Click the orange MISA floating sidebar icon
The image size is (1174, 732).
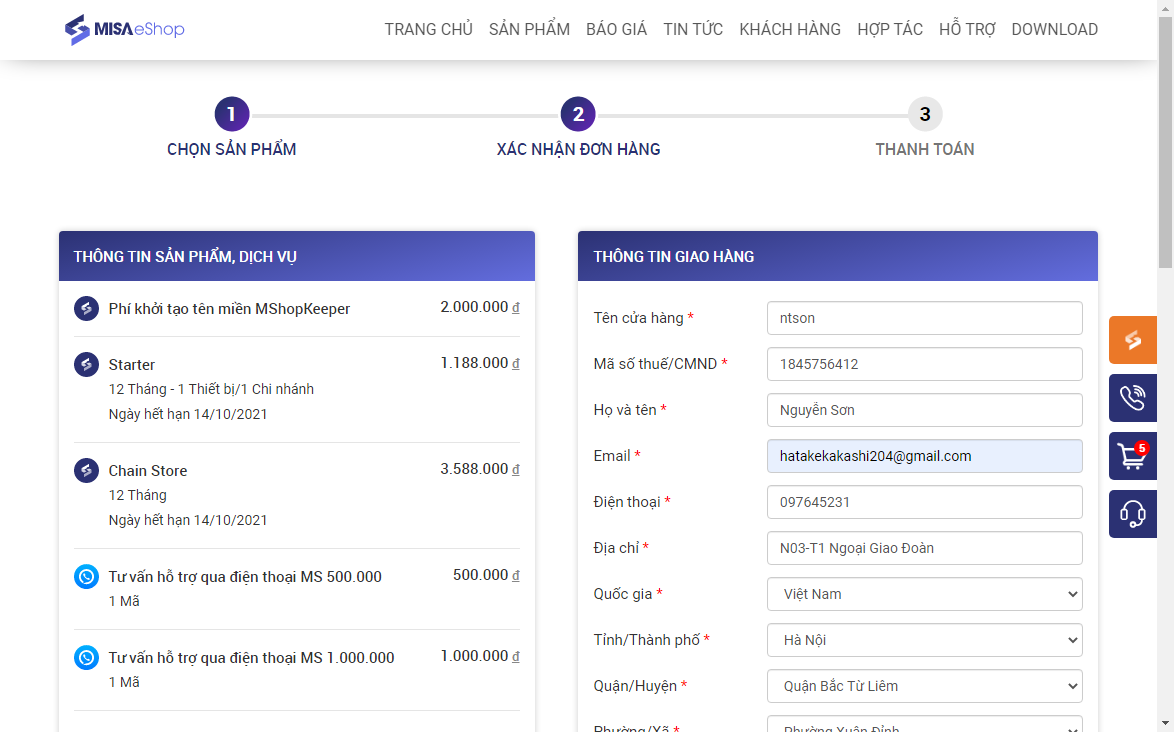pos(1133,340)
